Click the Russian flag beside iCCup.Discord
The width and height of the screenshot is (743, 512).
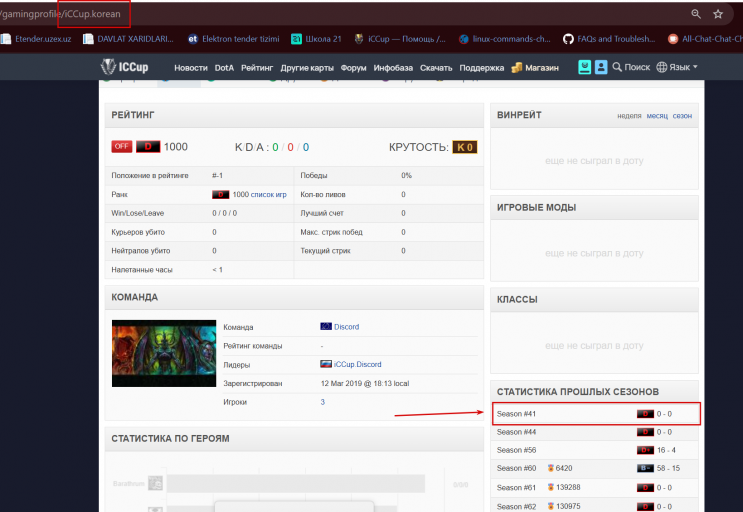(326, 364)
